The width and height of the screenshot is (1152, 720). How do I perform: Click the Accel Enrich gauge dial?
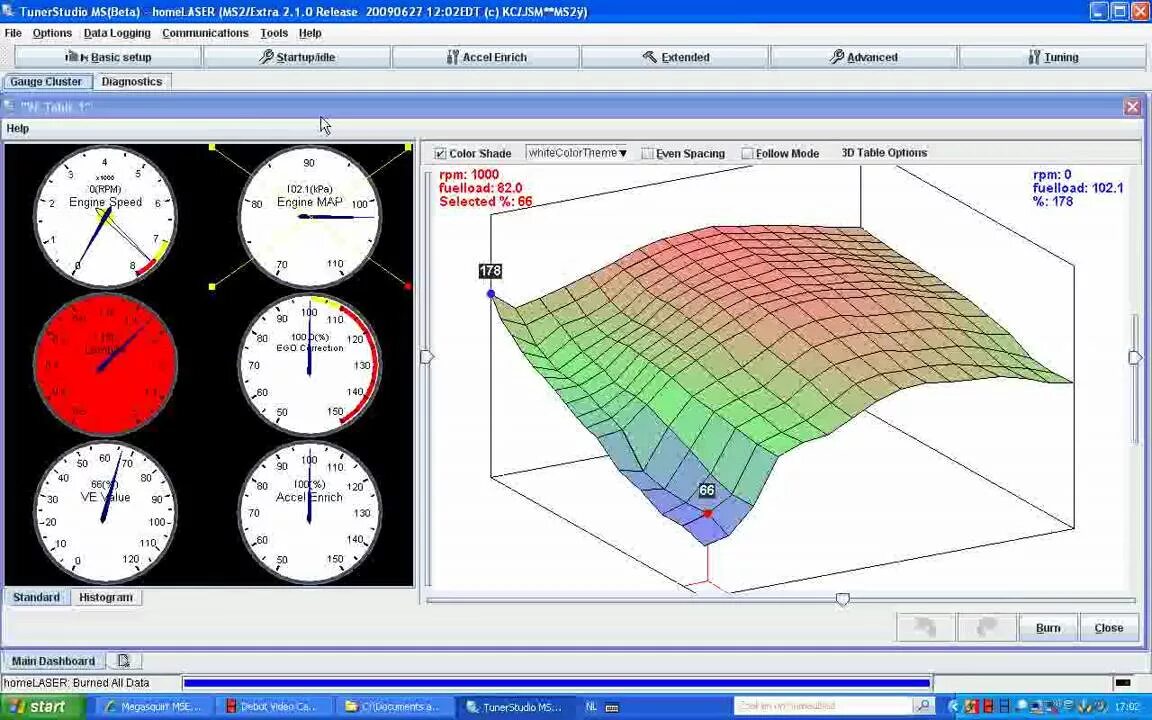(309, 512)
